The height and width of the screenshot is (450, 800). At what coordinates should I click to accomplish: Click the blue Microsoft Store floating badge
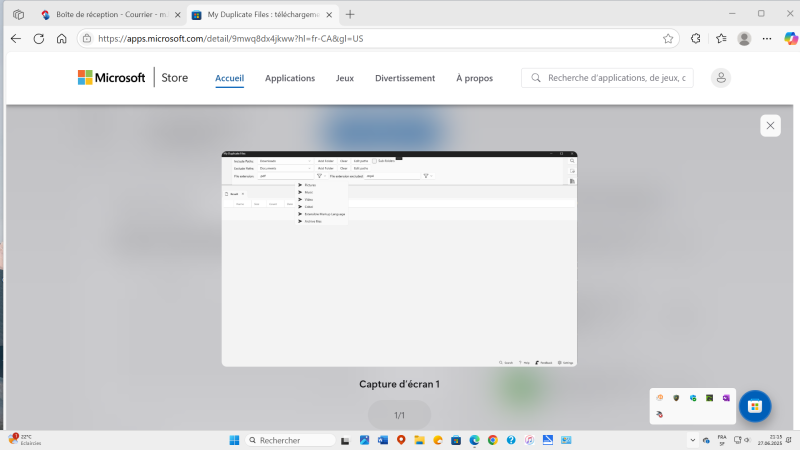pos(755,406)
